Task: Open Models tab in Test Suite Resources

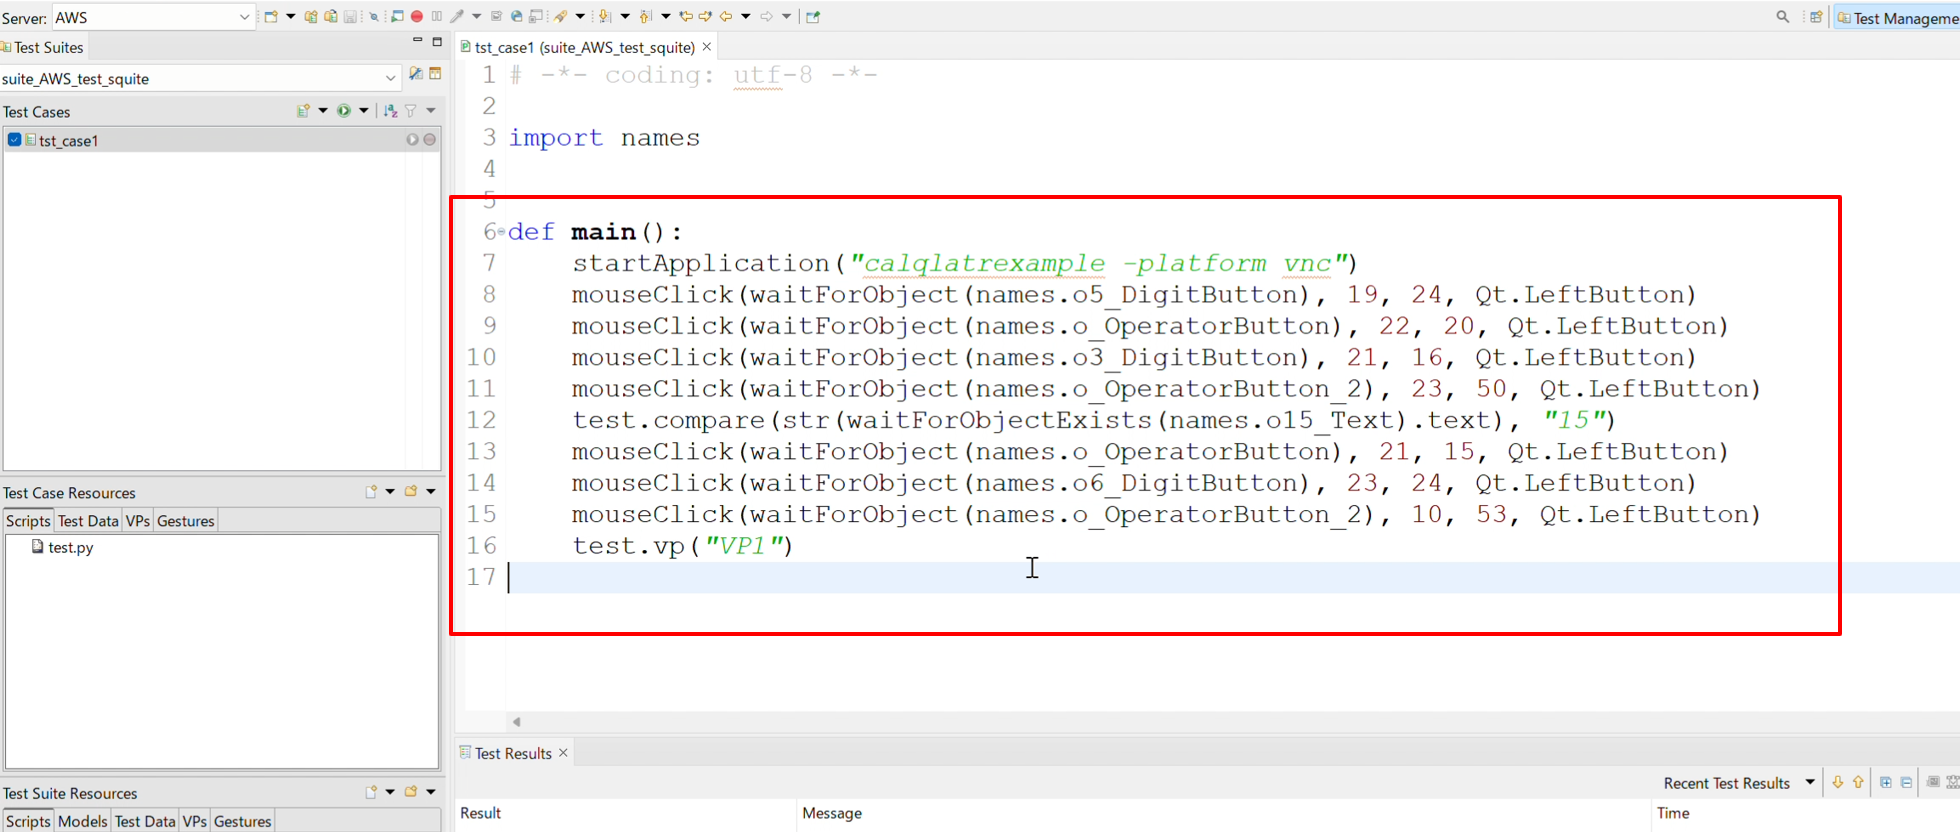Action: point(82,821)
